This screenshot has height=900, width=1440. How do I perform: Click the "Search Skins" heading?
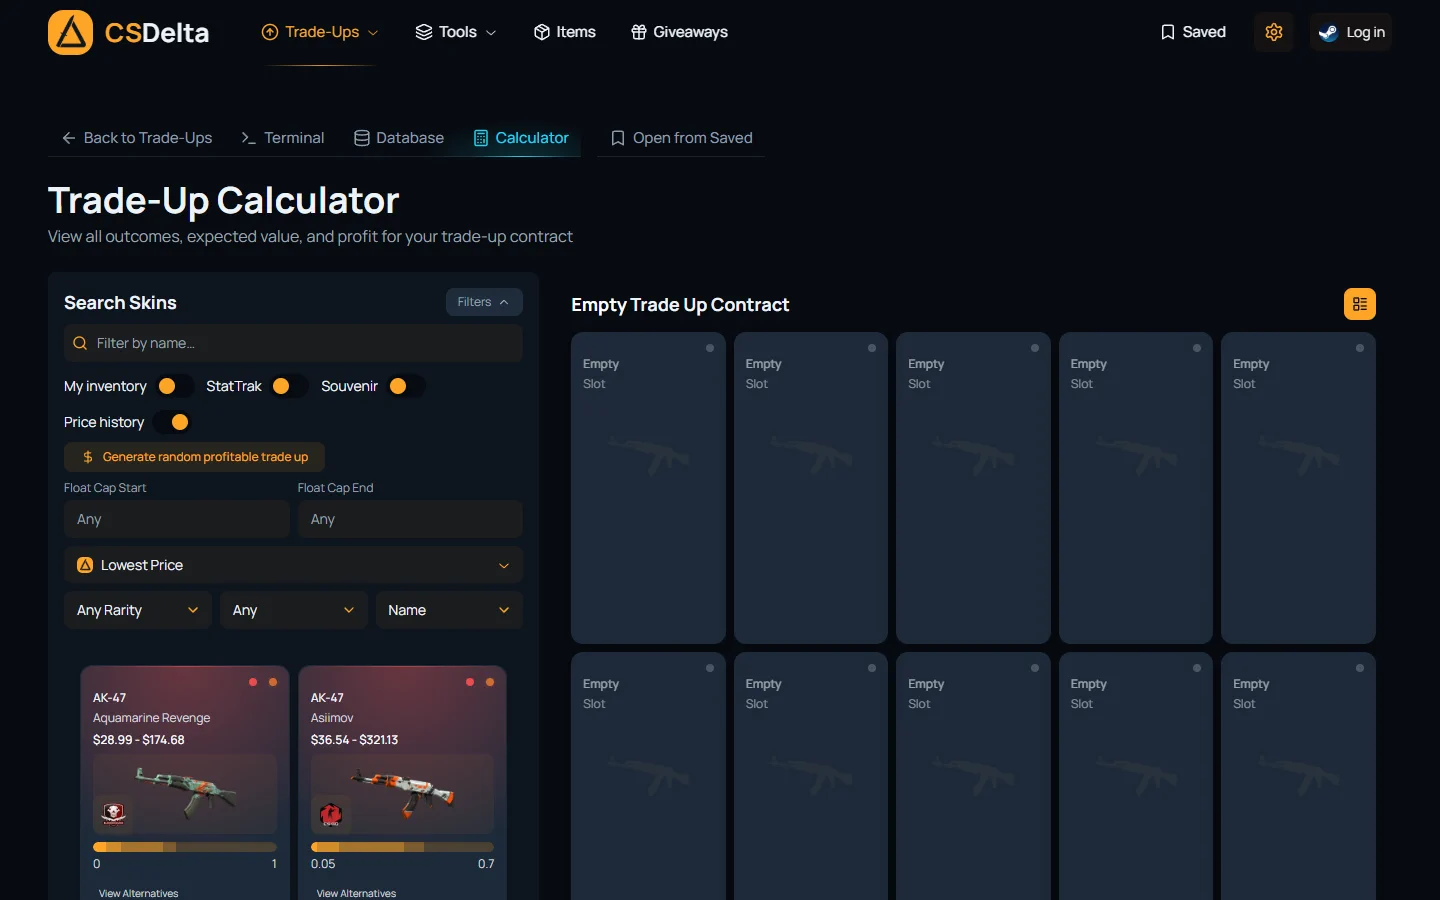coord(120,303)
